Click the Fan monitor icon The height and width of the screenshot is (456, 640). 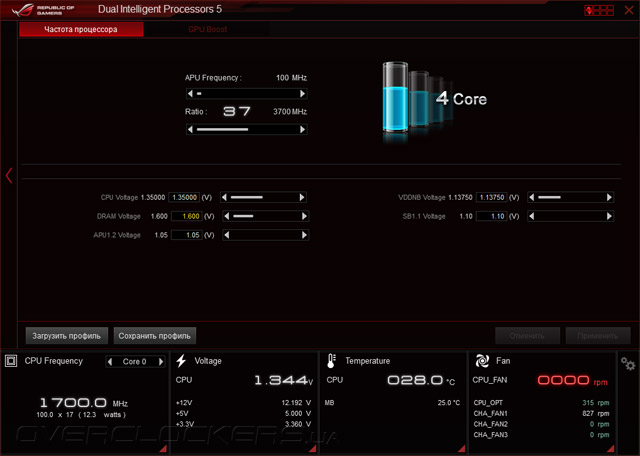482,361
